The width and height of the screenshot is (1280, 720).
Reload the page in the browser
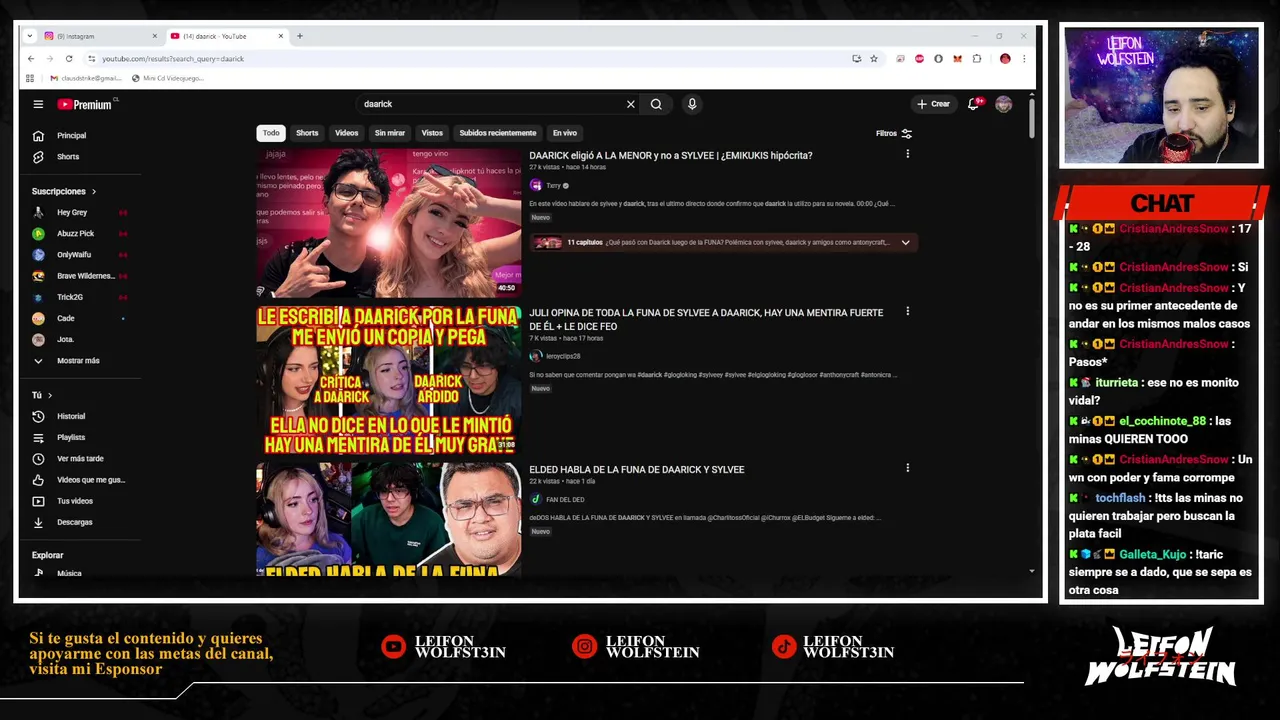tap(69, 59)
